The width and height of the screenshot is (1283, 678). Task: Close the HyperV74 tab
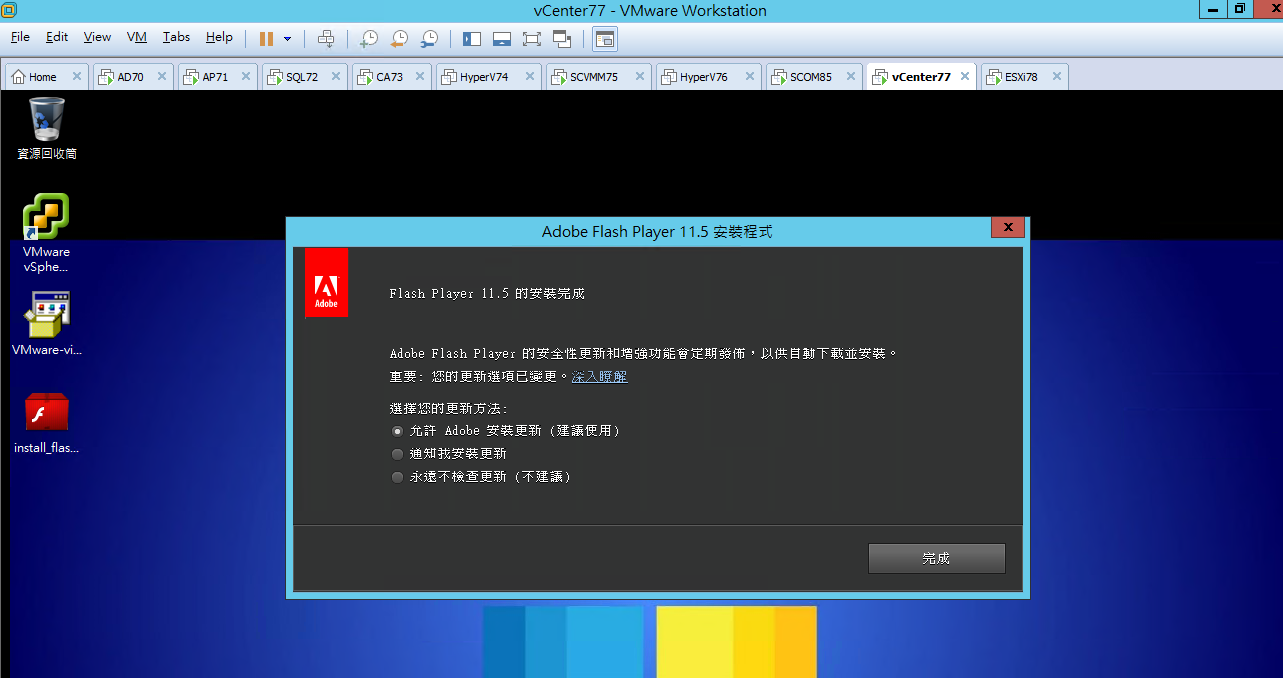530,77
